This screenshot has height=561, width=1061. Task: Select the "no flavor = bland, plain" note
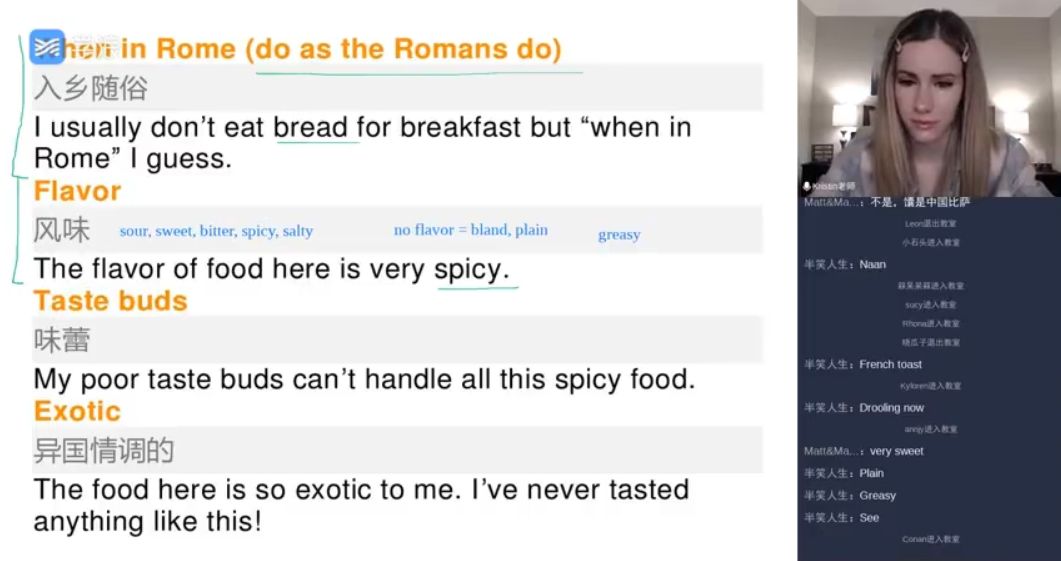coord(470,230)
